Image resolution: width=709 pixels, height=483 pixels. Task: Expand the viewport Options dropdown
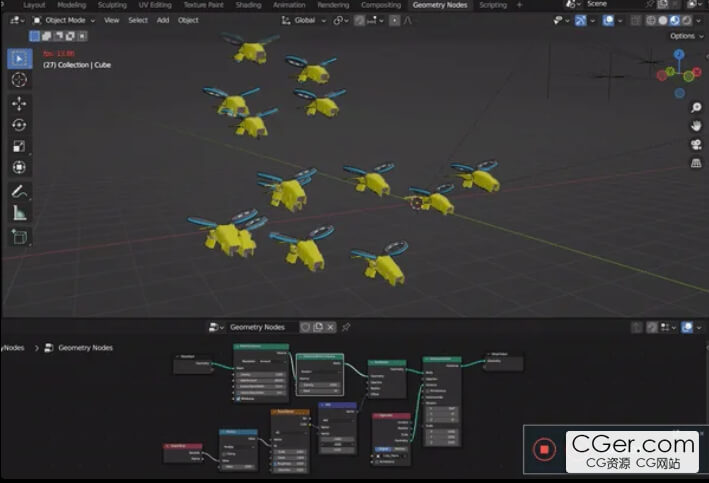[683, 36]
